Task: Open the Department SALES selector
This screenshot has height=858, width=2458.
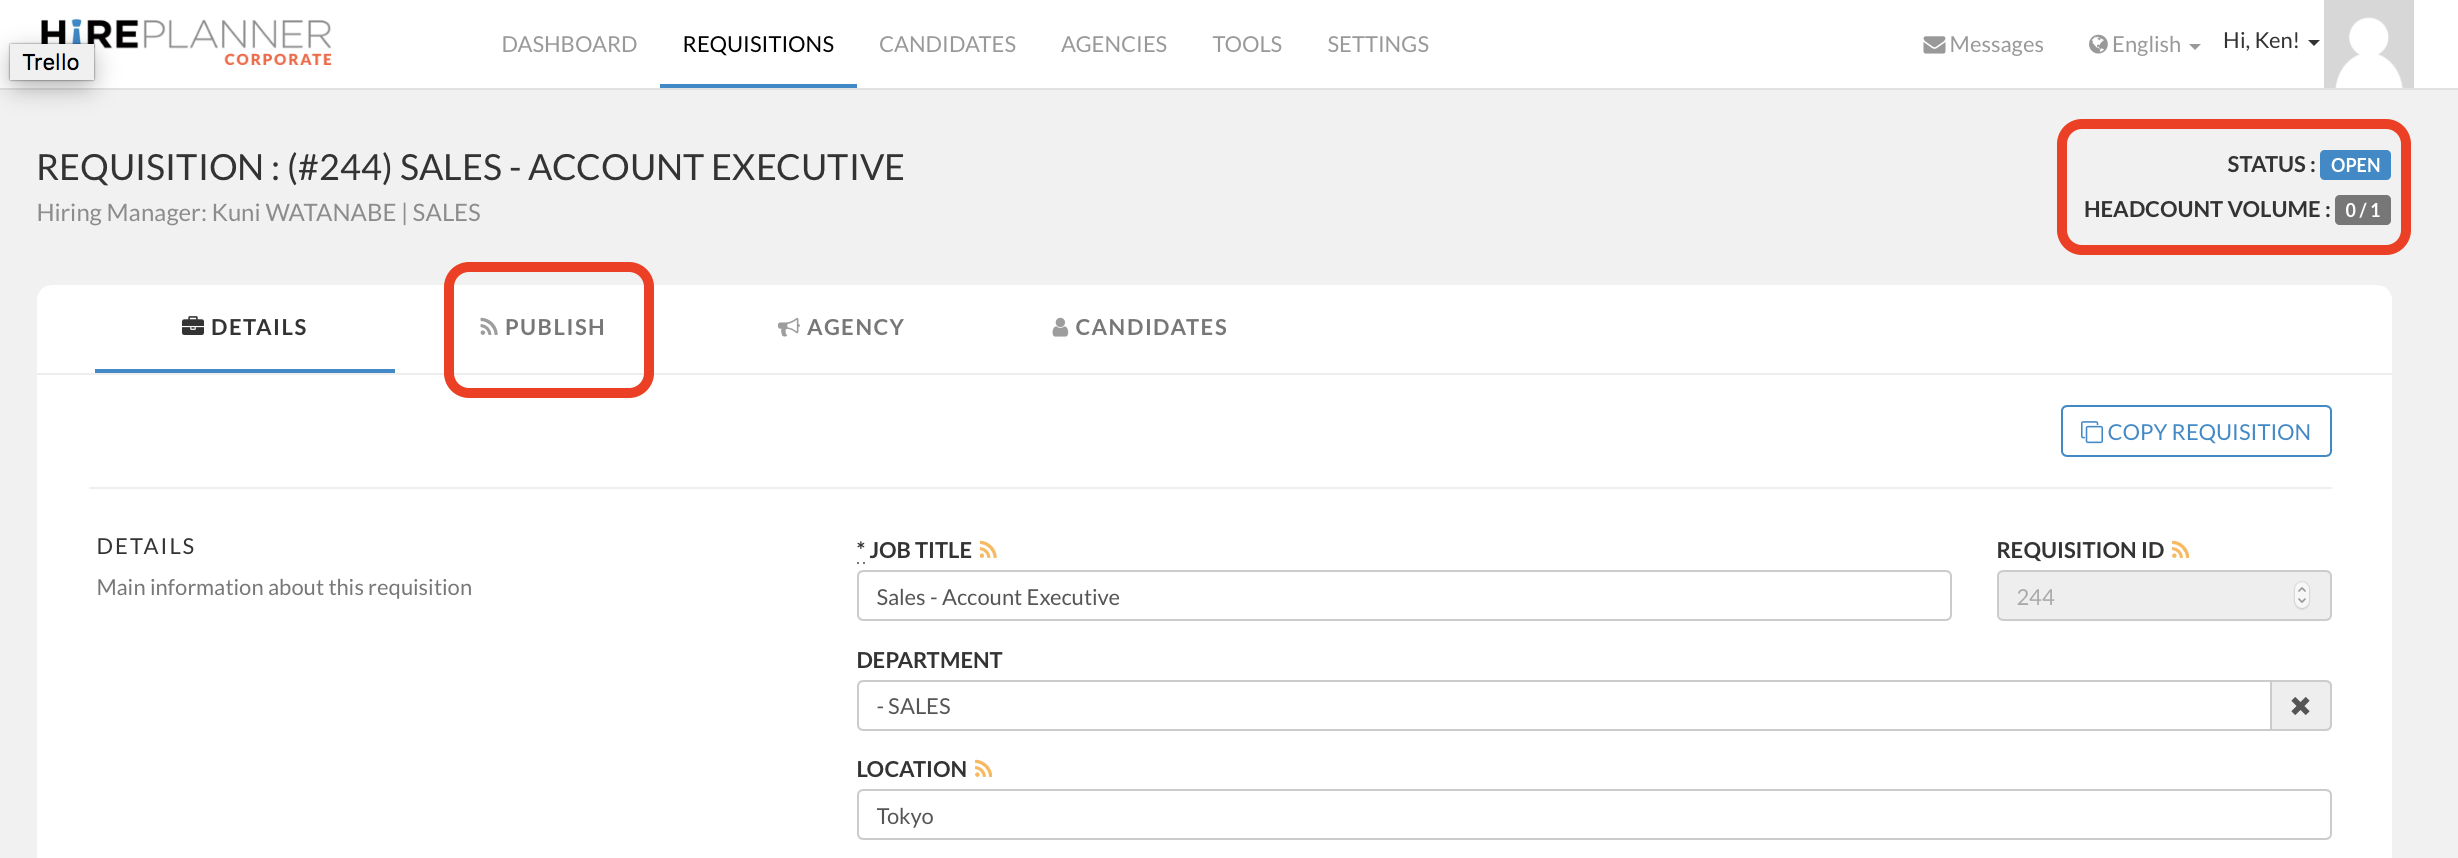Action: (1562, 706)
